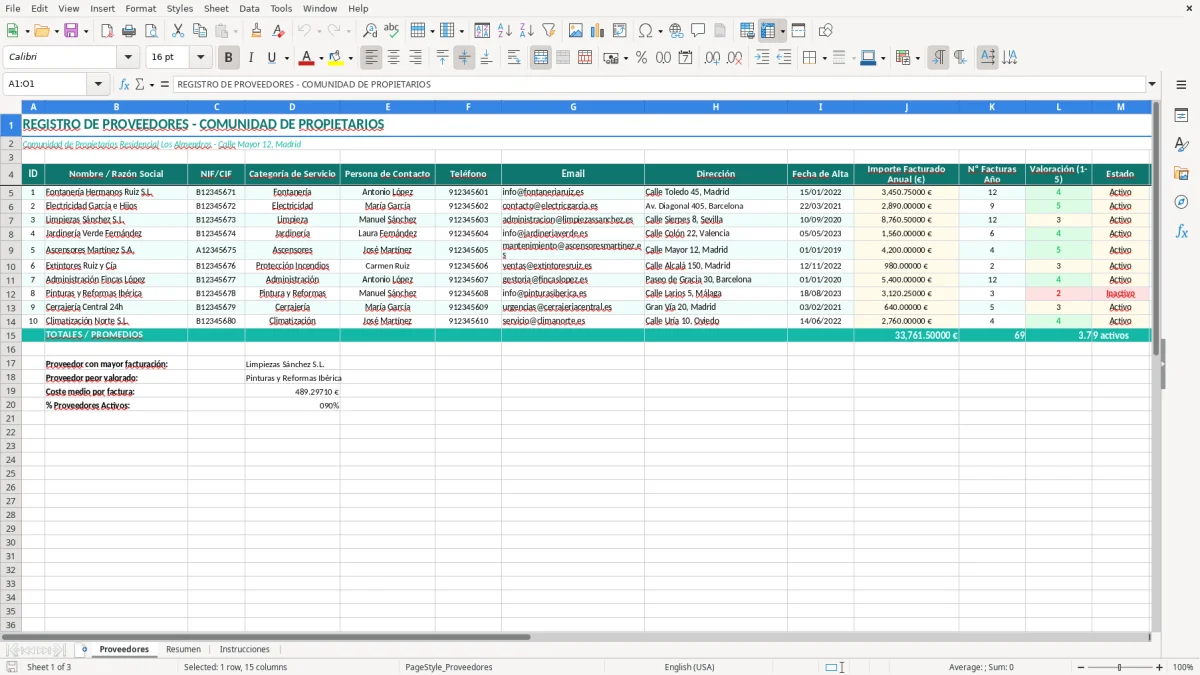Toggle Bold formatting

coord(228,58)
